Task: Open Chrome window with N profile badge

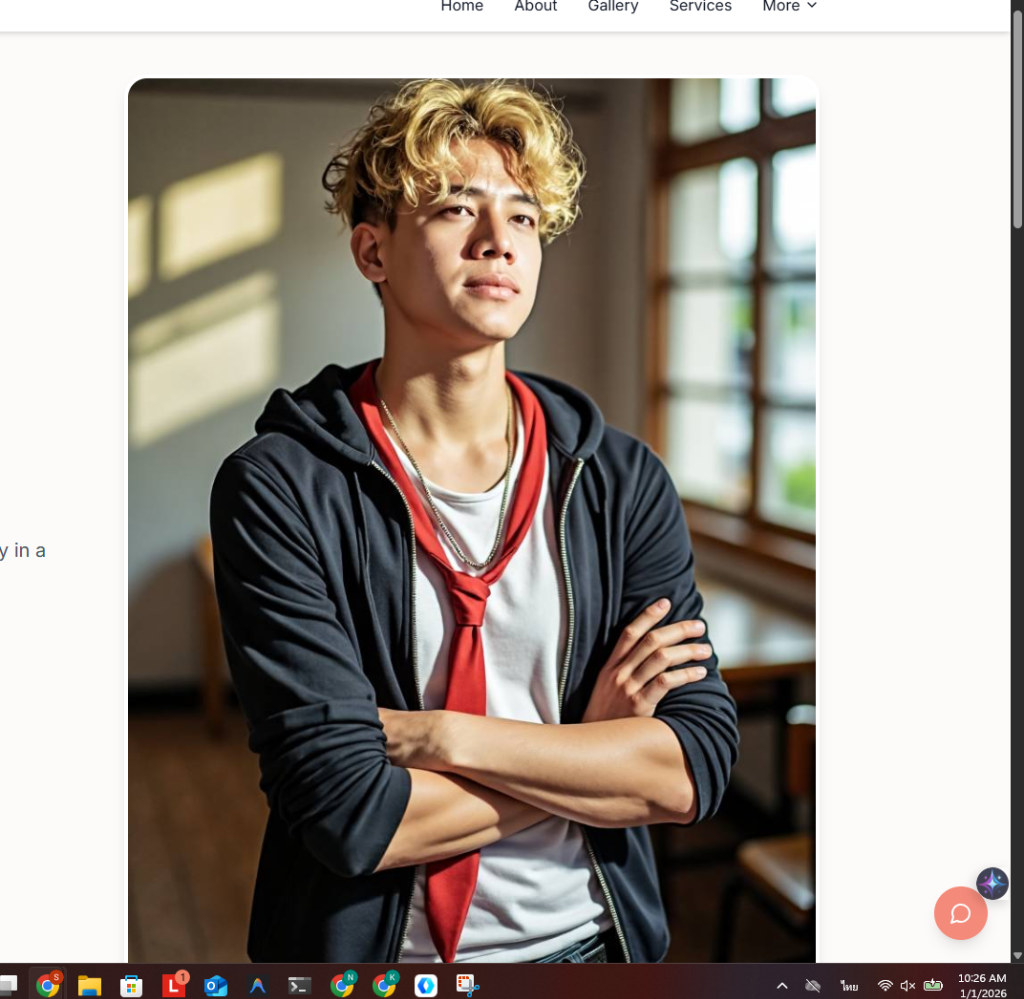Action: click(343, 986)
